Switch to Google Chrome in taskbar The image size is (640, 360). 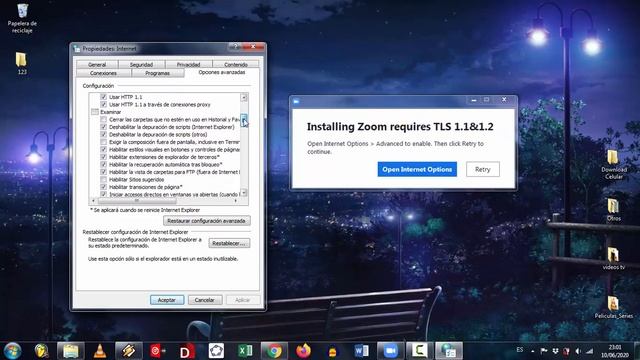[x=274, y=351]
